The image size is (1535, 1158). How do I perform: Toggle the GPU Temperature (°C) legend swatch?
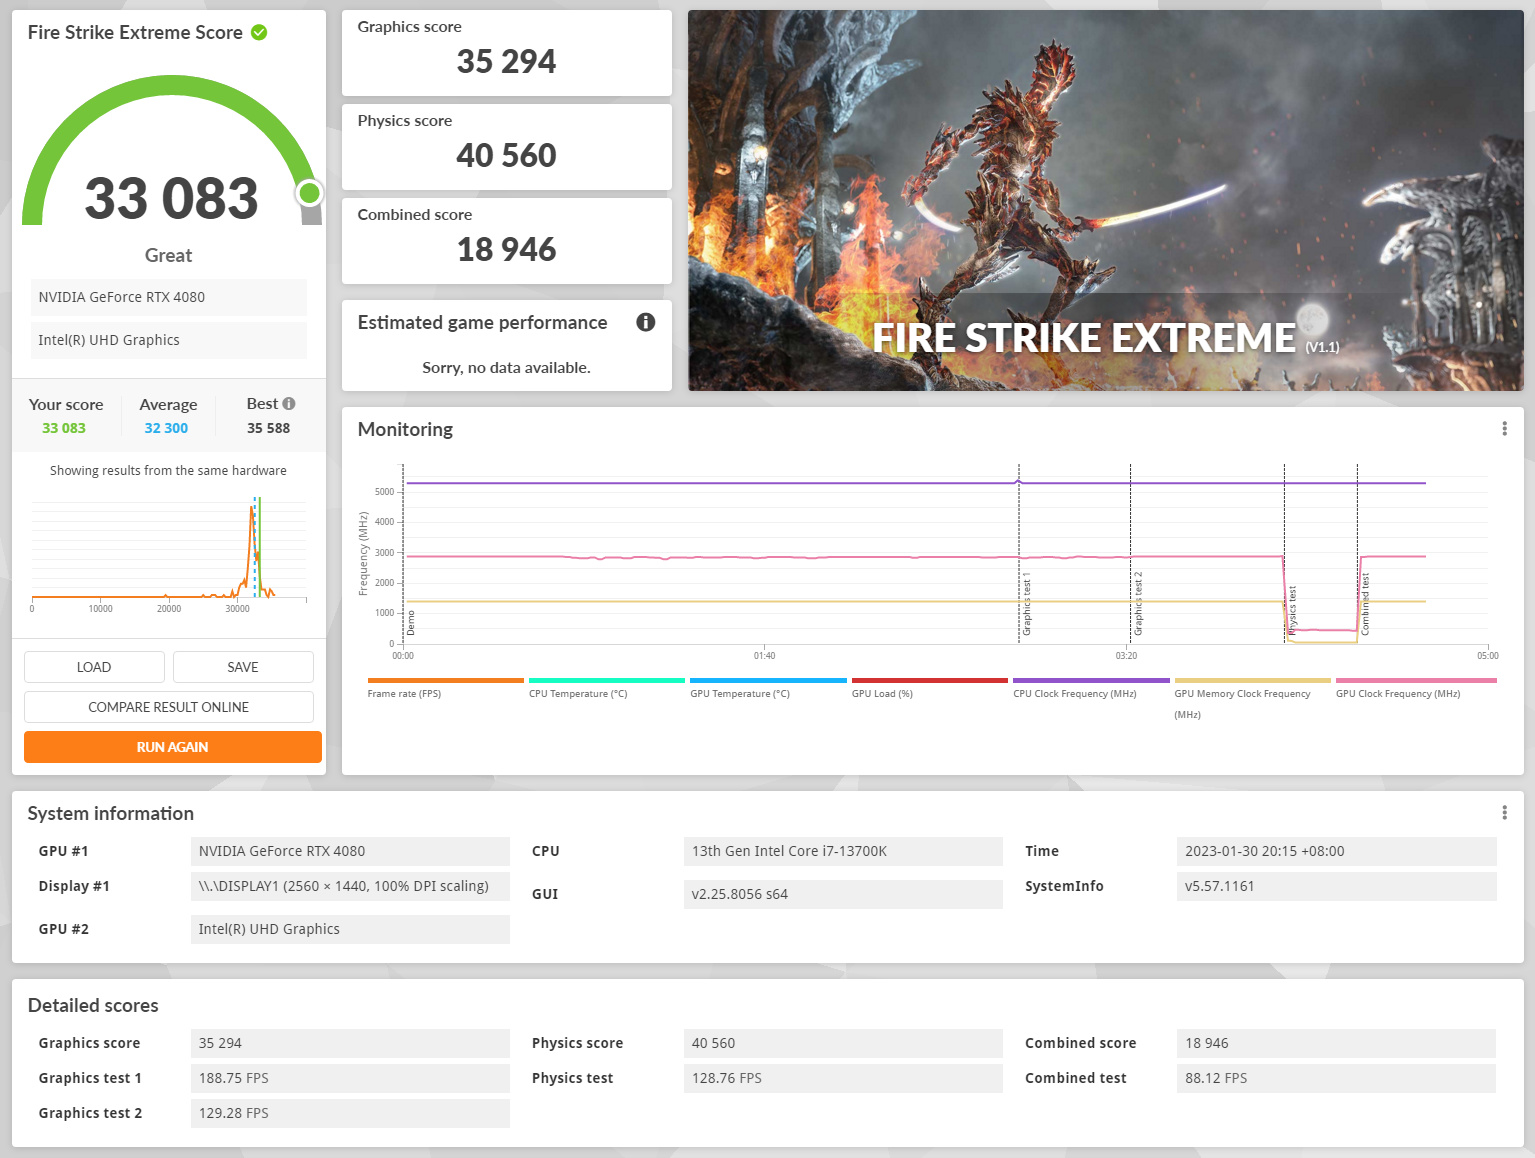point(768,680)
